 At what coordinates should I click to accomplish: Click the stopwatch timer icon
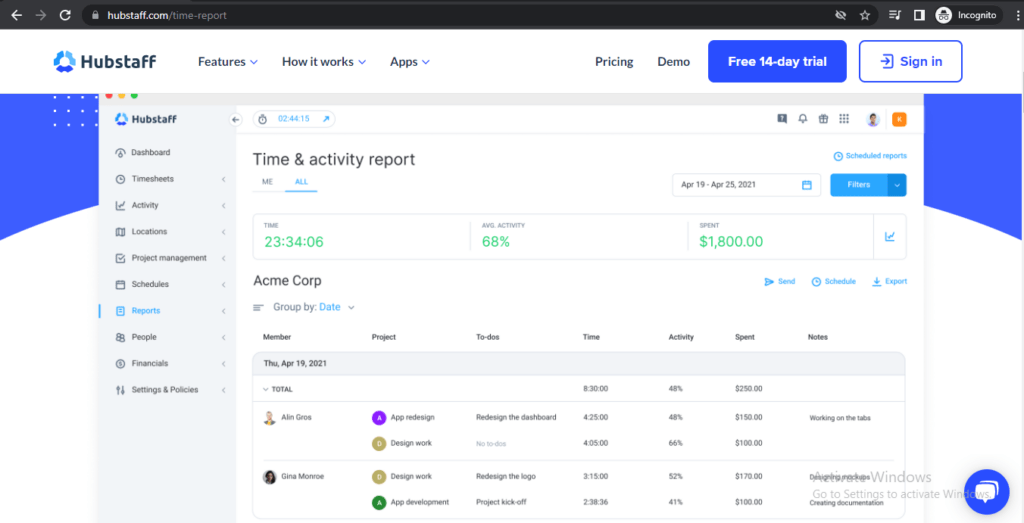[263, 119]
